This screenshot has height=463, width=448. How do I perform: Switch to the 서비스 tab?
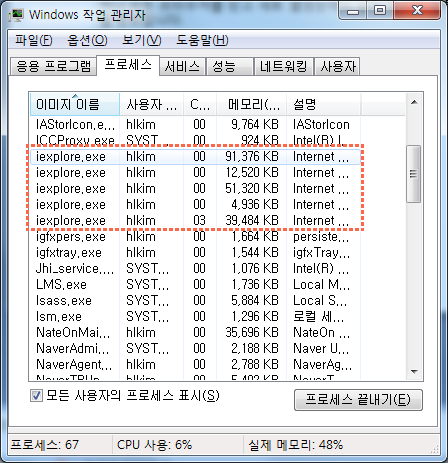coord(182,66)
